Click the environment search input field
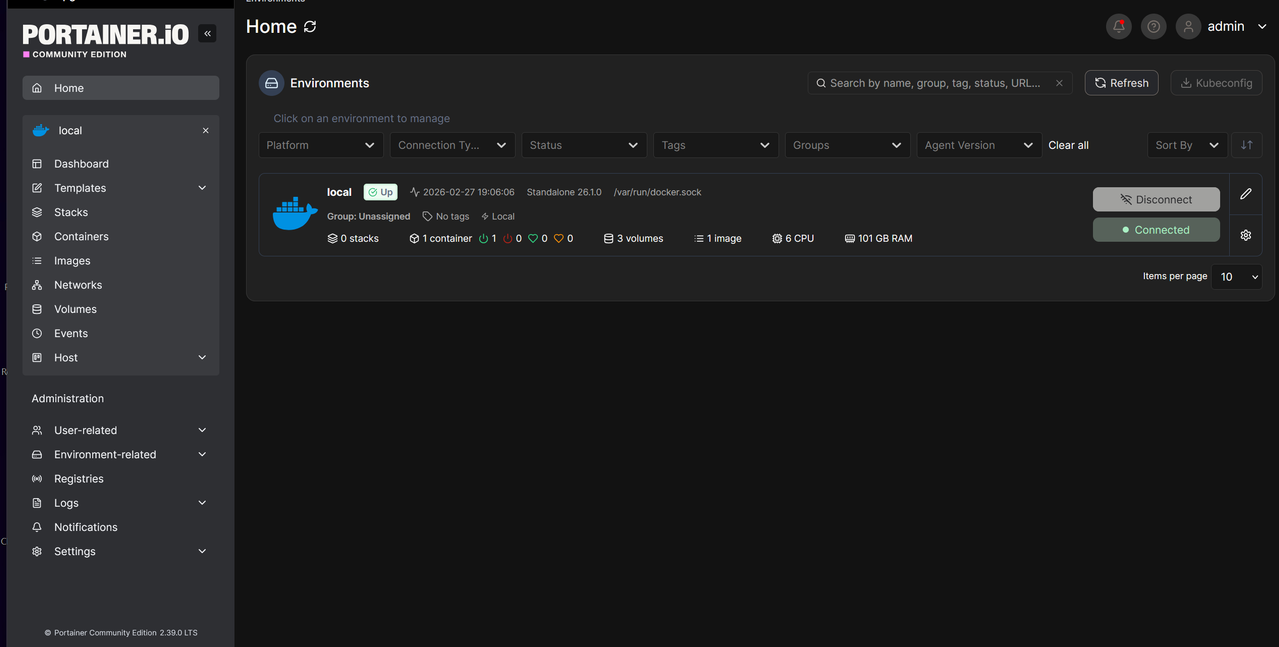The height and width of the screenshot is (647, 1279). pyautogui.click(x=940, y=83)
